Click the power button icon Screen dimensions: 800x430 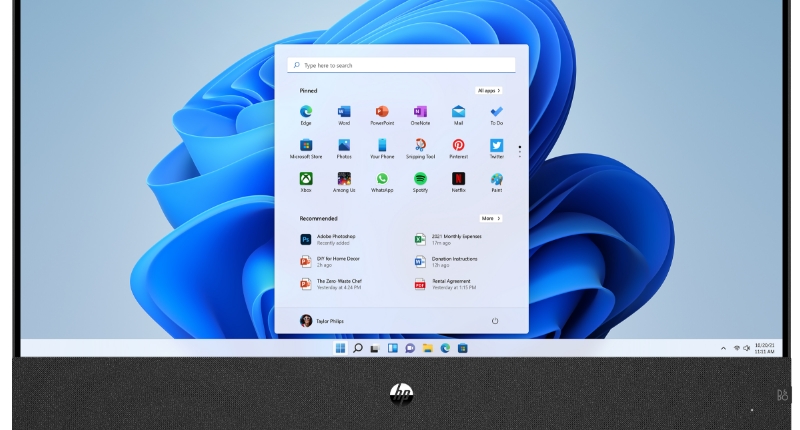pyautogui.click(x=494, y=321)
